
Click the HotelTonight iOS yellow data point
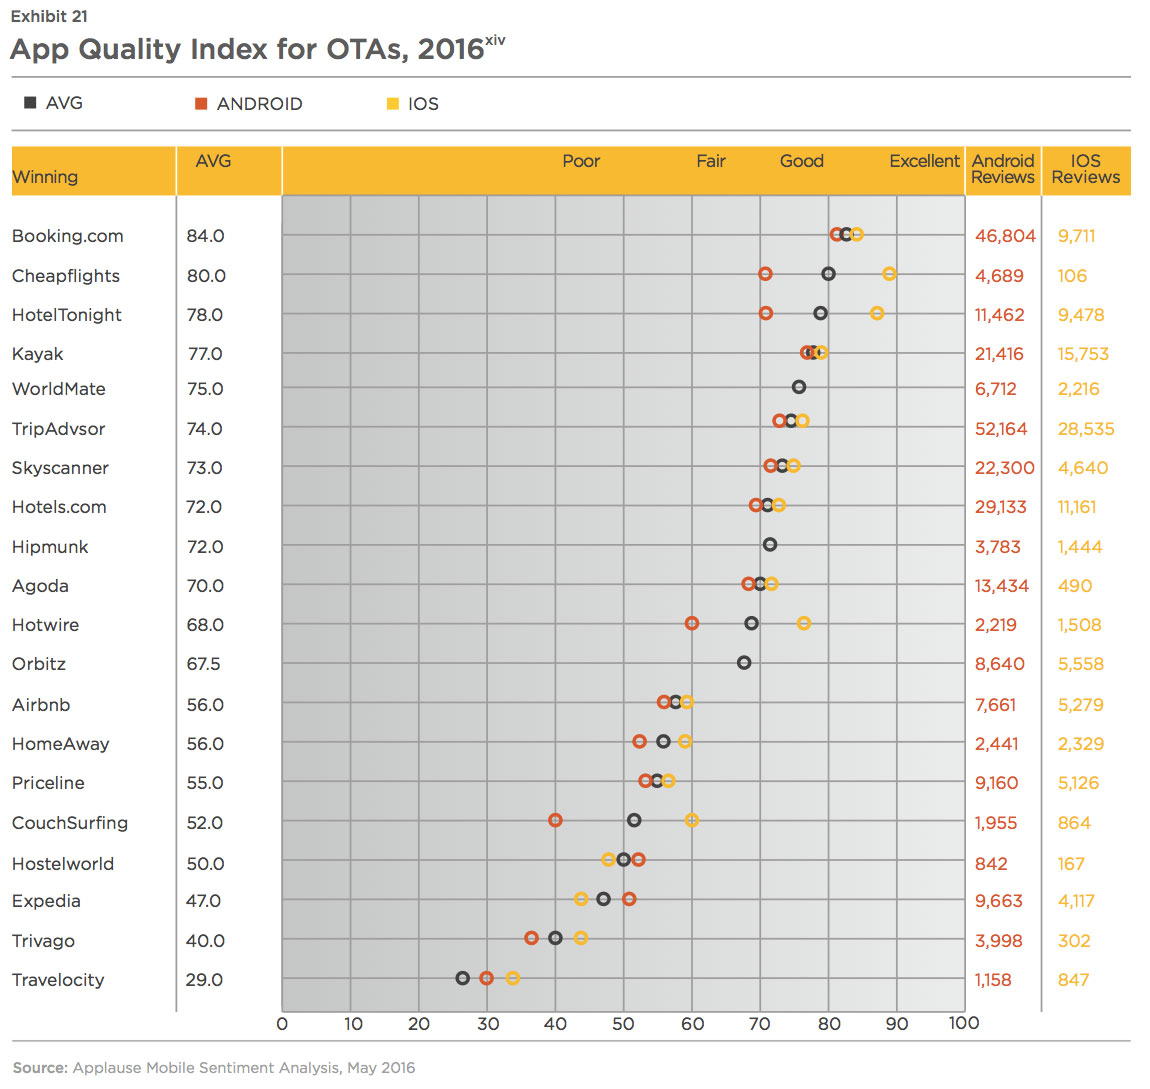[876, 314]
